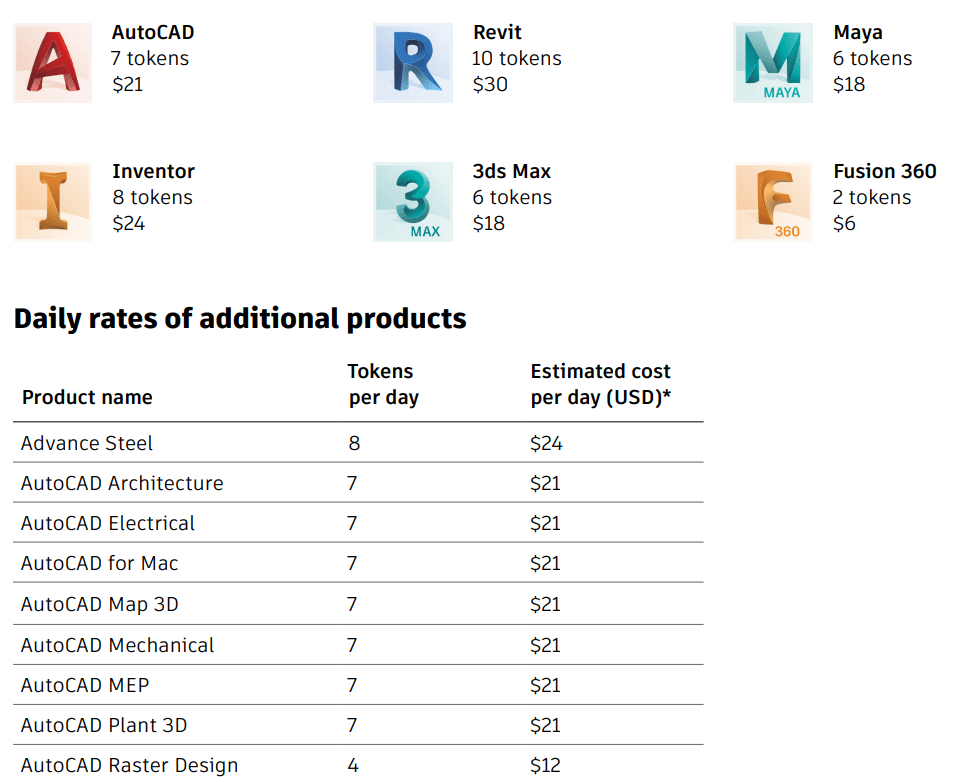Image resolution: width=954 pixels, height=782 pixels.
Task: Select the 3ds Max product title
Action: coord(512,172)
